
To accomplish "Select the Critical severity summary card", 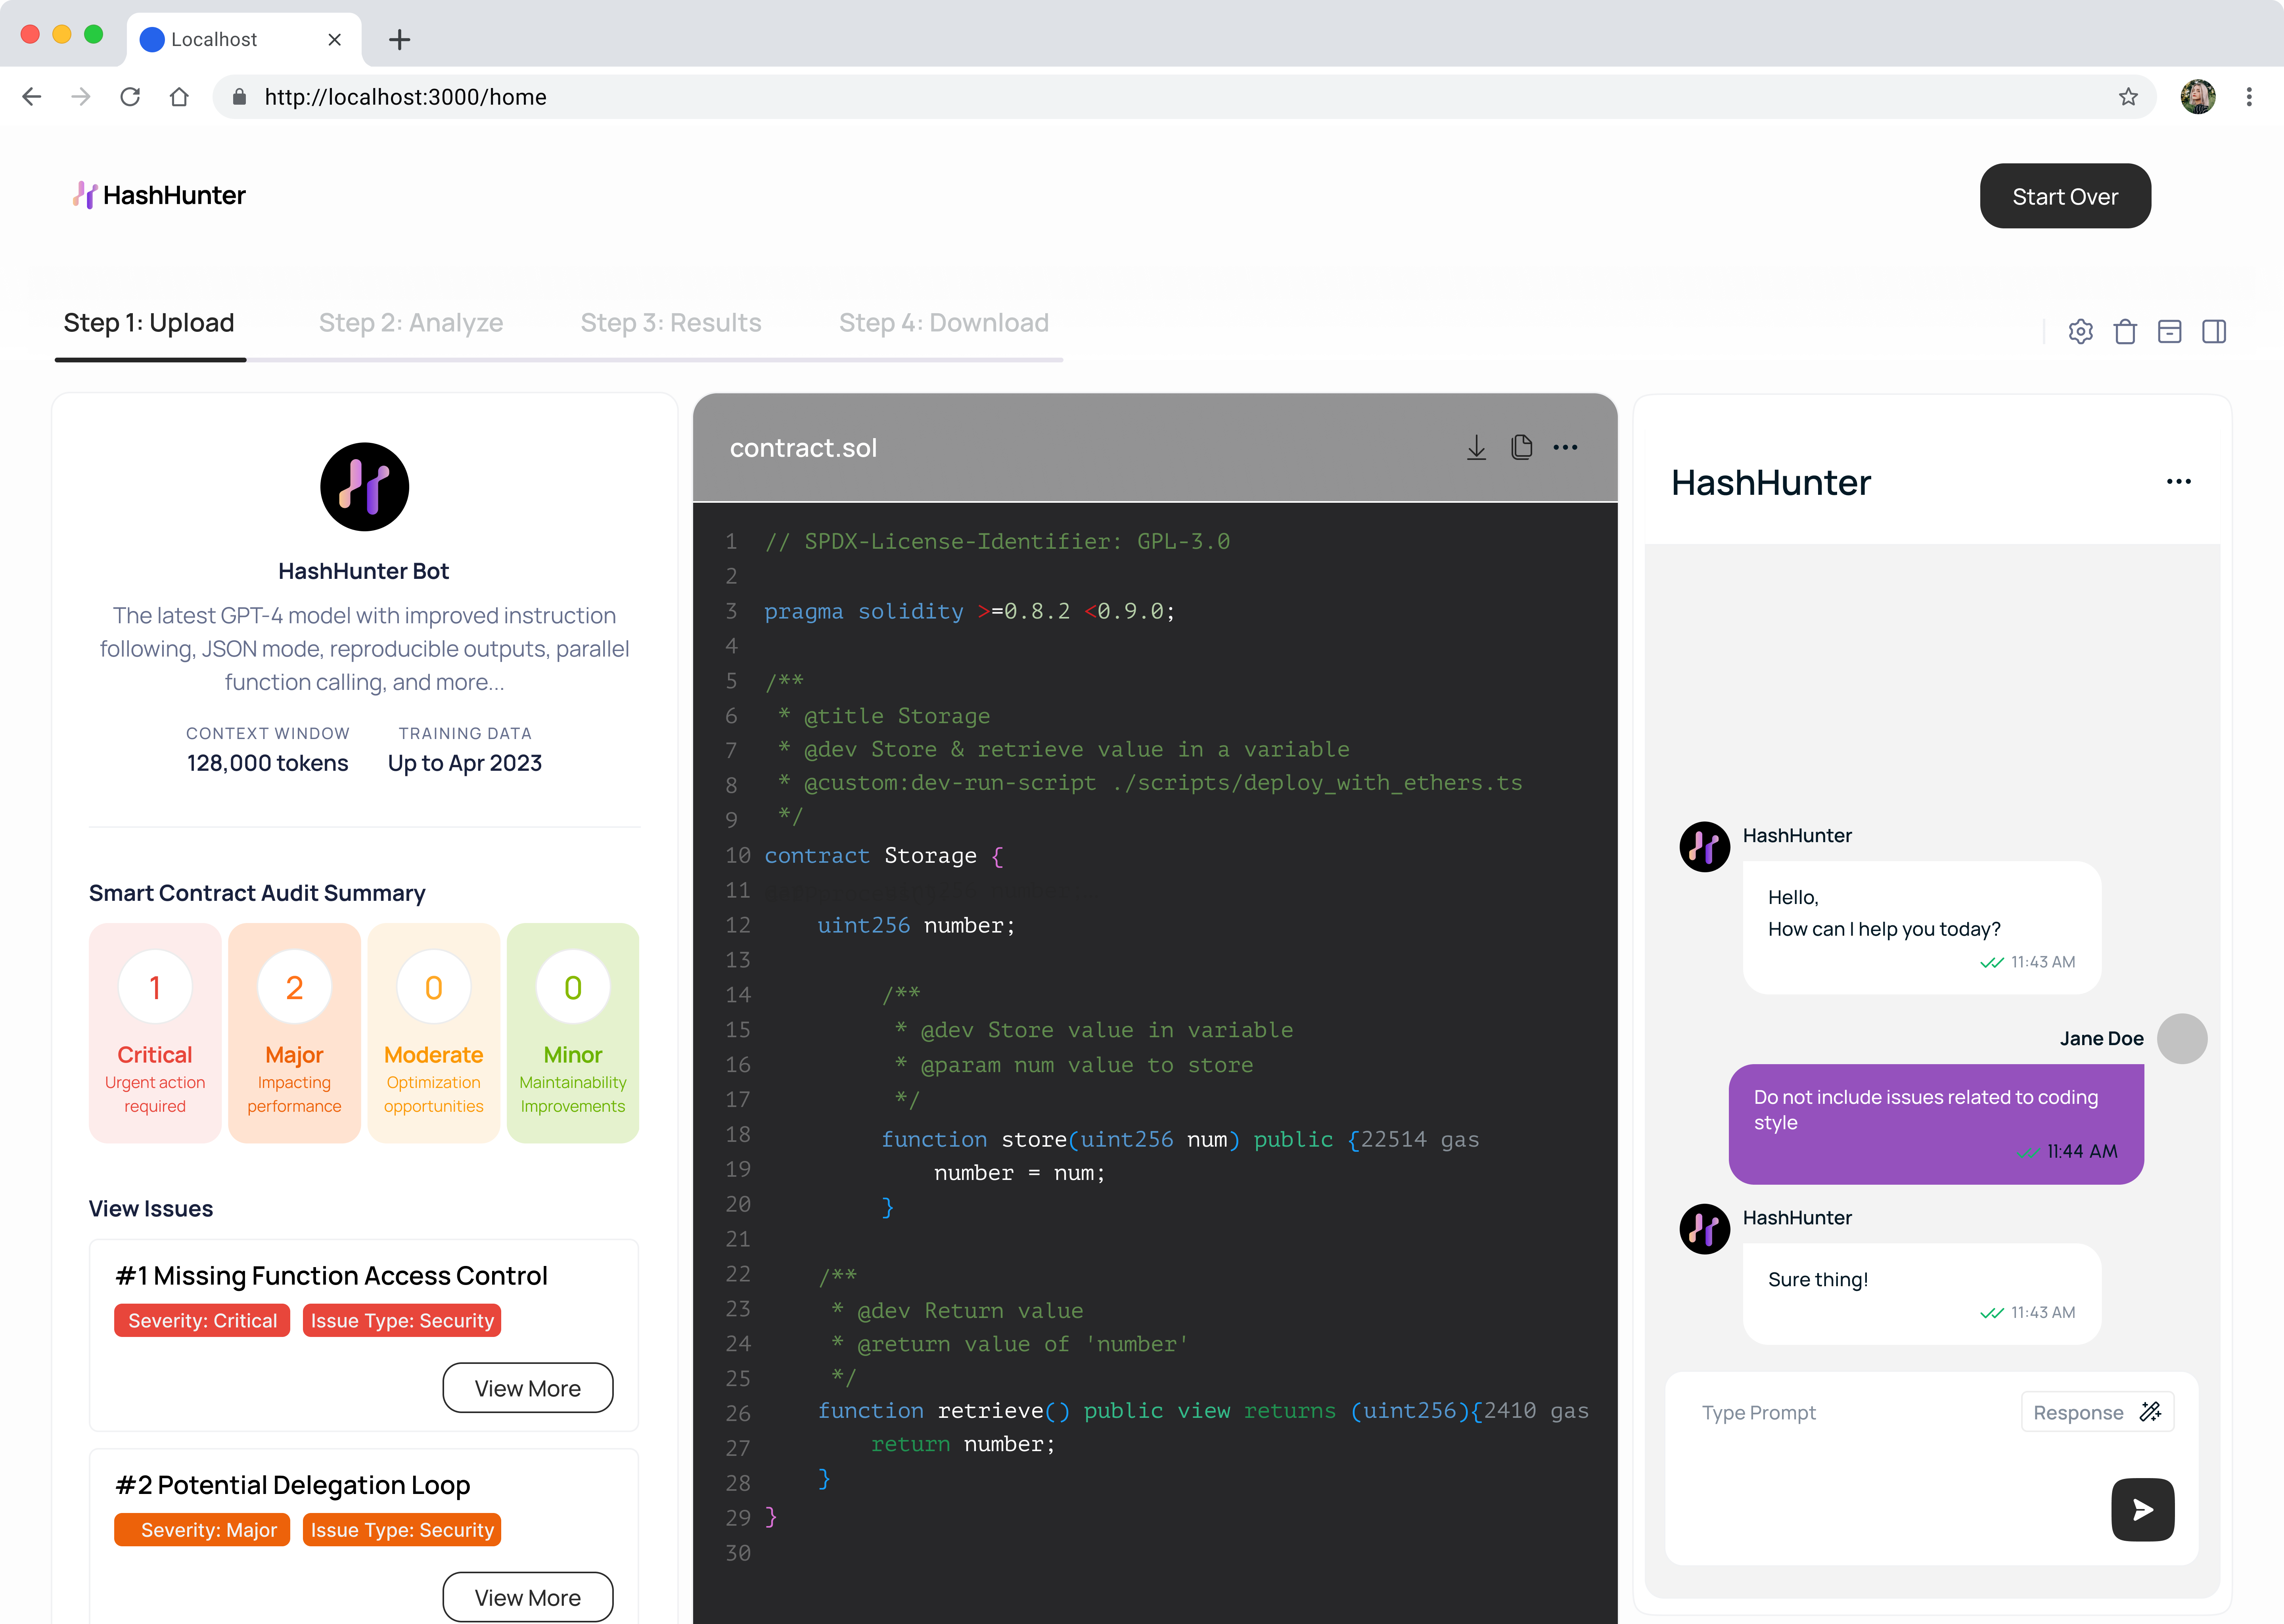I will (x=155, y=1033).
